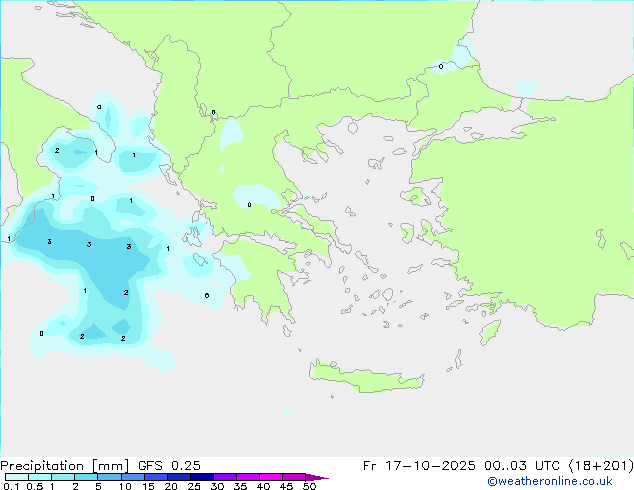
Task: Pick legend swatch between 20 and 25
Action: pos(178,477)
